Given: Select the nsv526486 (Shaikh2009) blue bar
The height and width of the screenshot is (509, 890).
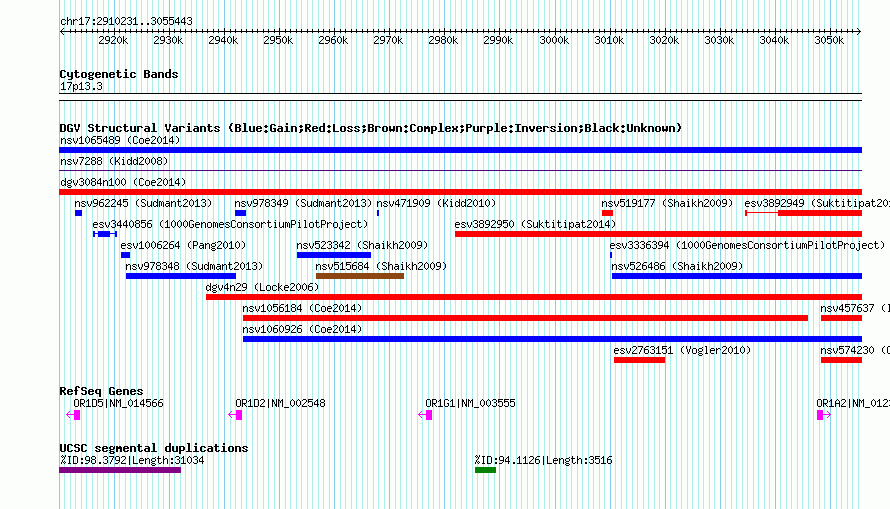Looking at the screenshot, I should 737,276.
